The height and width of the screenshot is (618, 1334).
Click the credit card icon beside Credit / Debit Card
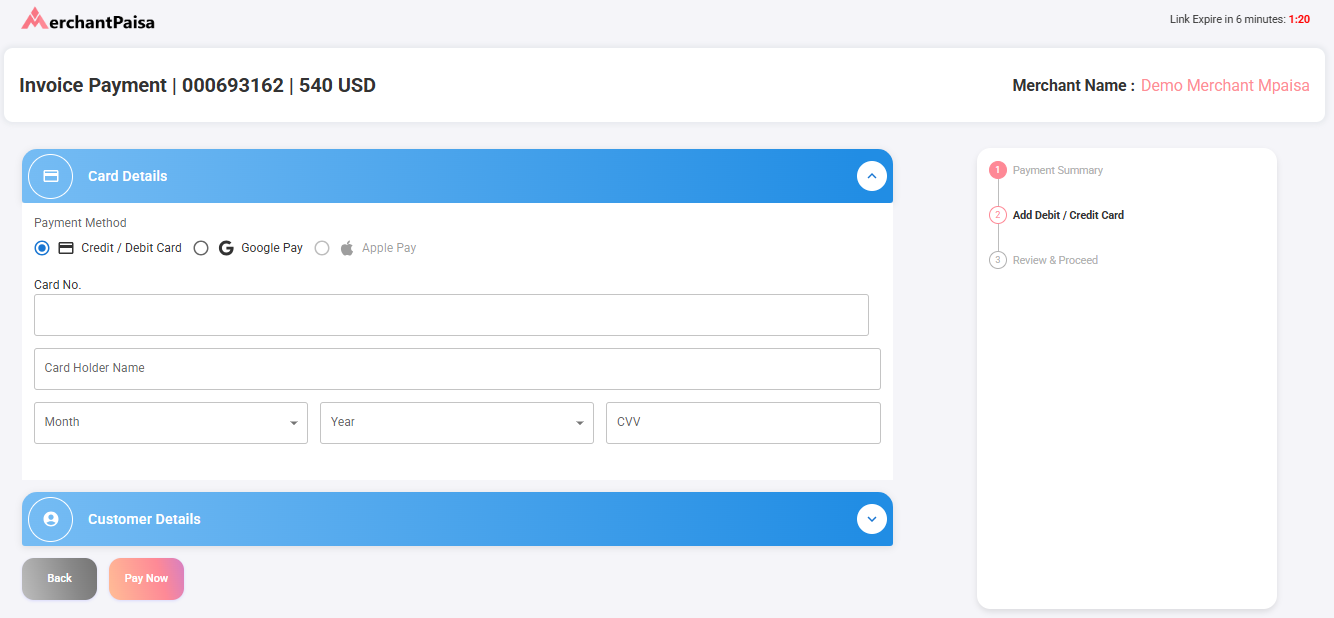[x=66, y=248]
